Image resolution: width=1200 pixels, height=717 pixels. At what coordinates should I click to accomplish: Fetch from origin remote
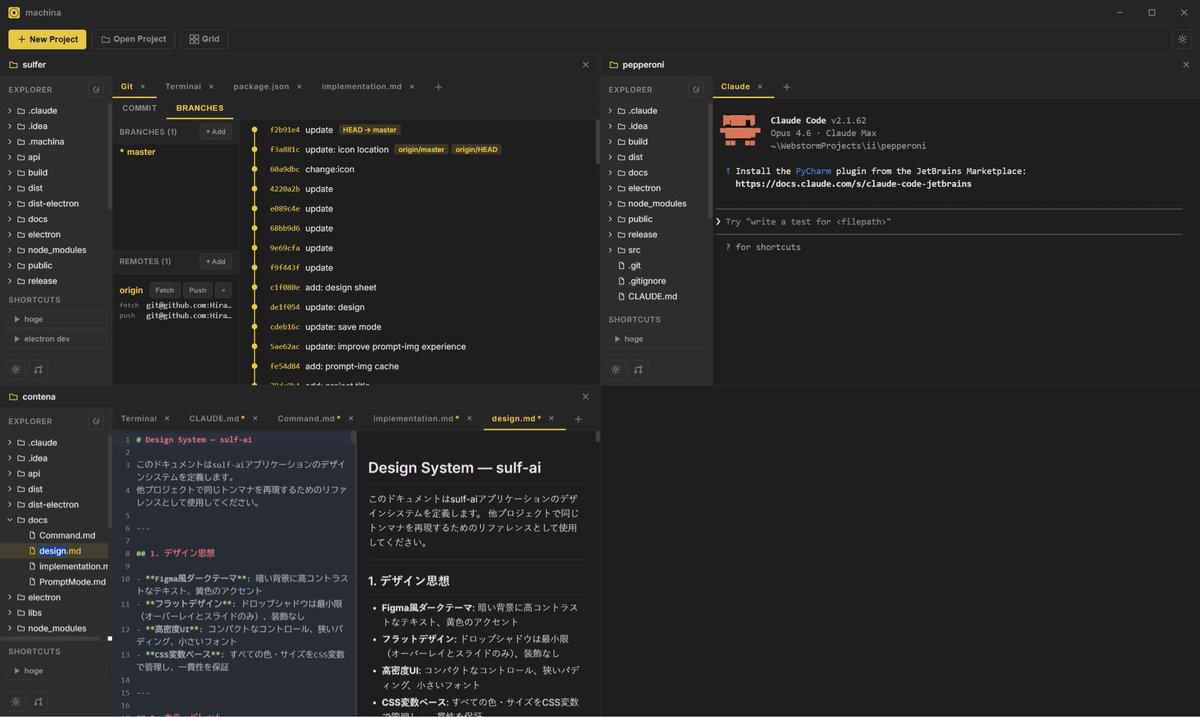[164, 290]
